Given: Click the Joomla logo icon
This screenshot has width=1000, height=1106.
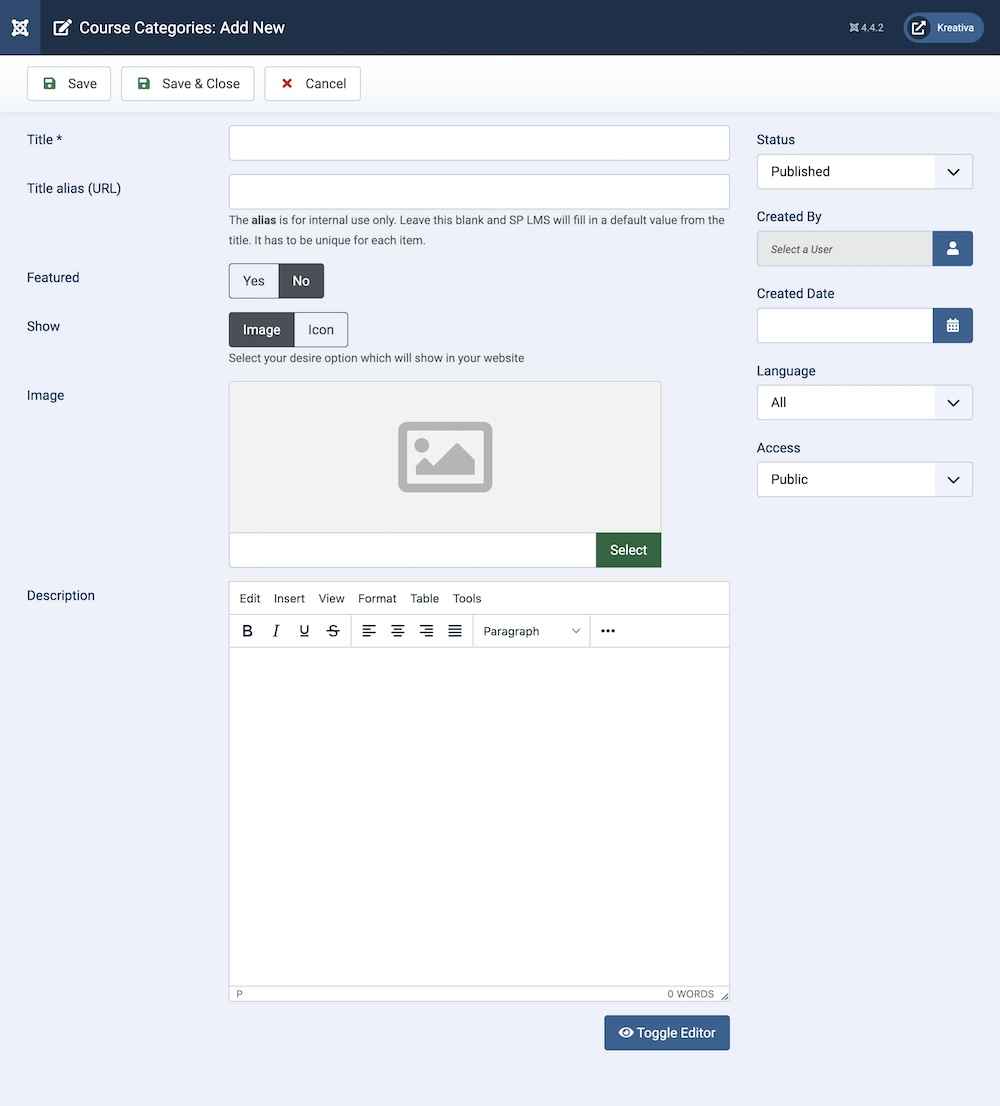Looking at the screenshot, I should tap(20, 27).
